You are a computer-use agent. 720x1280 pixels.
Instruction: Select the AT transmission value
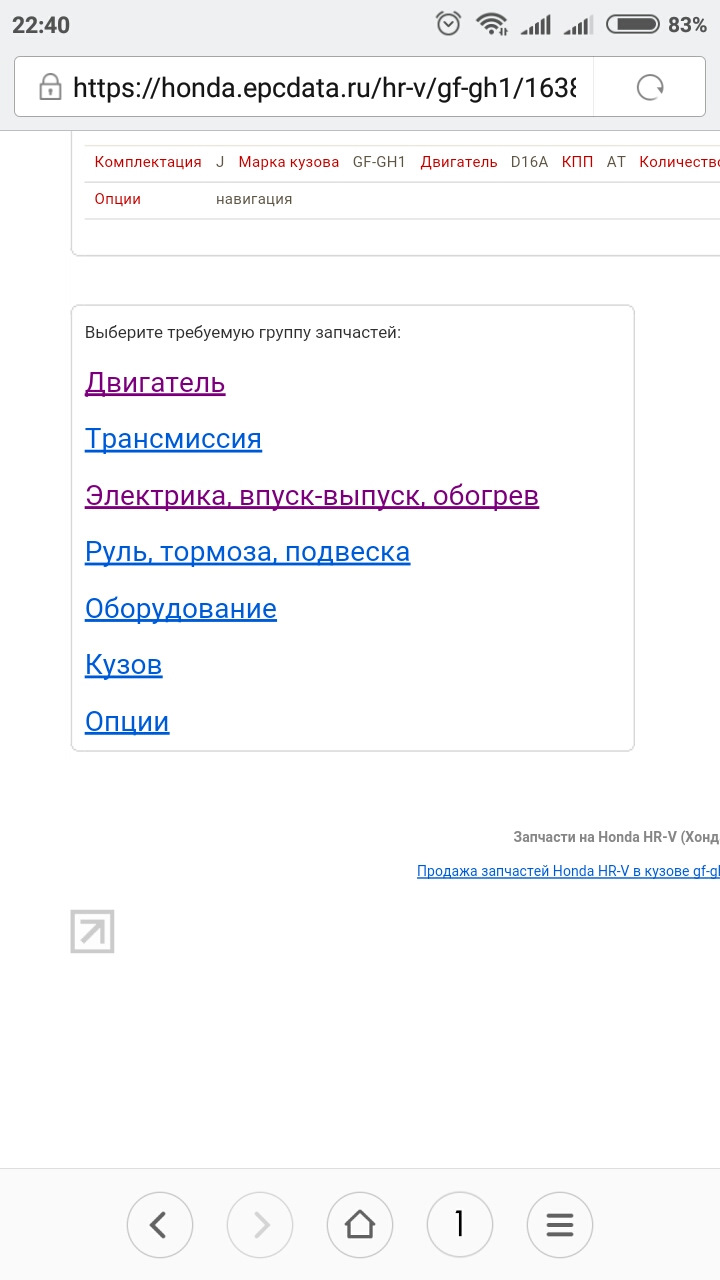coord(616,162)
